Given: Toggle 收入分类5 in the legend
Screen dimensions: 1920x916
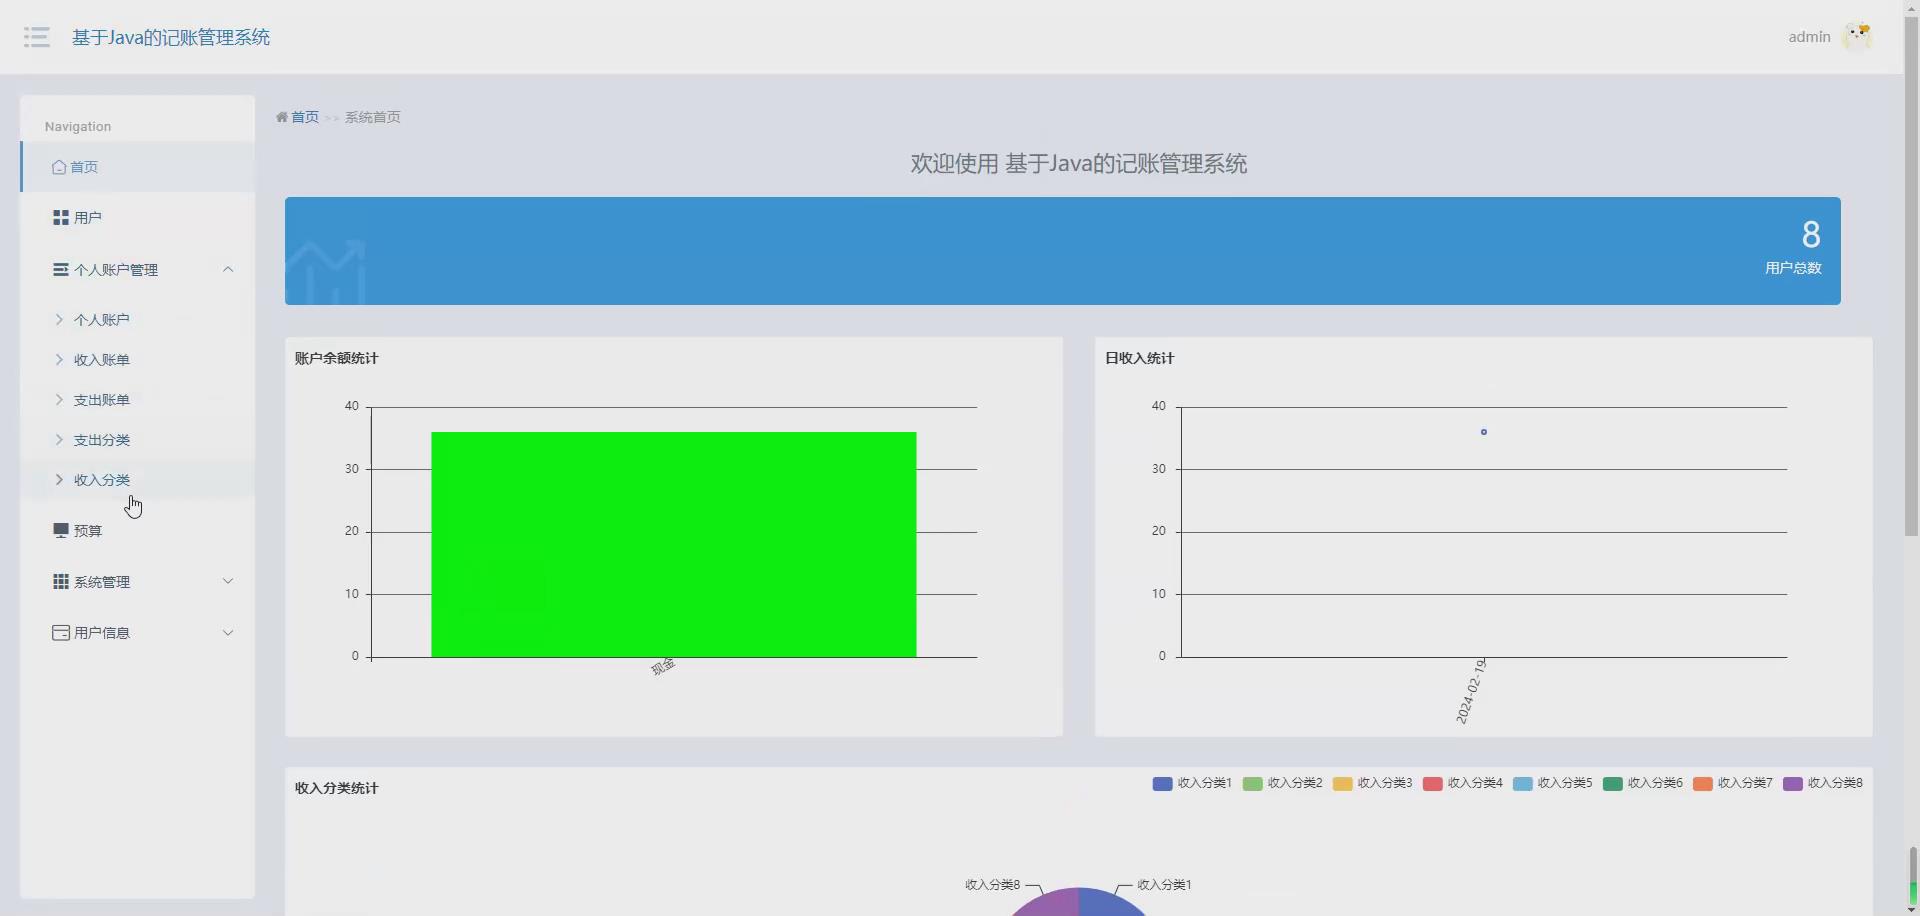Looking at the screenshot, I should (x=1522, y=784).
